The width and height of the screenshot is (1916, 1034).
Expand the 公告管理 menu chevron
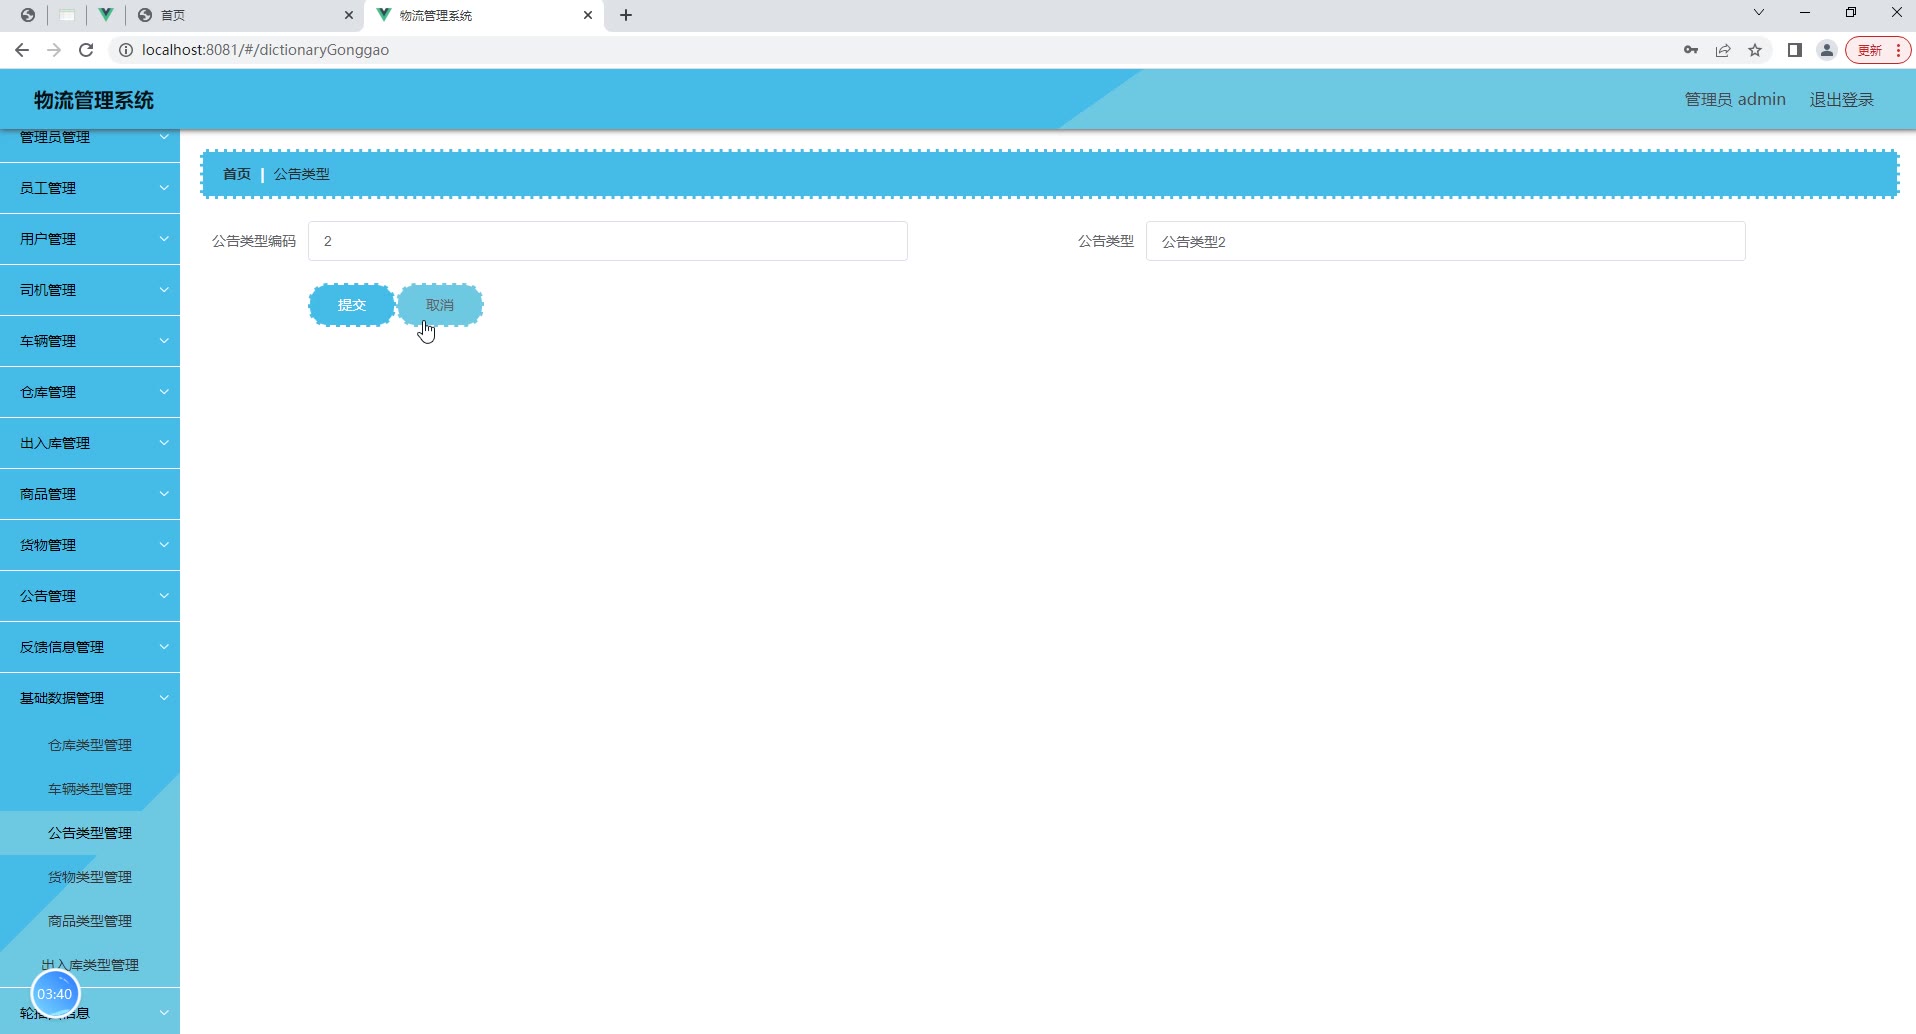(164, 596)
